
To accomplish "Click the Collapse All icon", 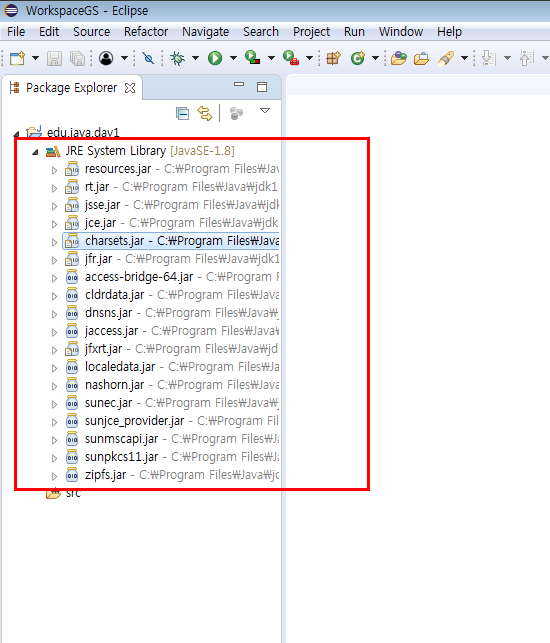I will (x=183, y=113).
